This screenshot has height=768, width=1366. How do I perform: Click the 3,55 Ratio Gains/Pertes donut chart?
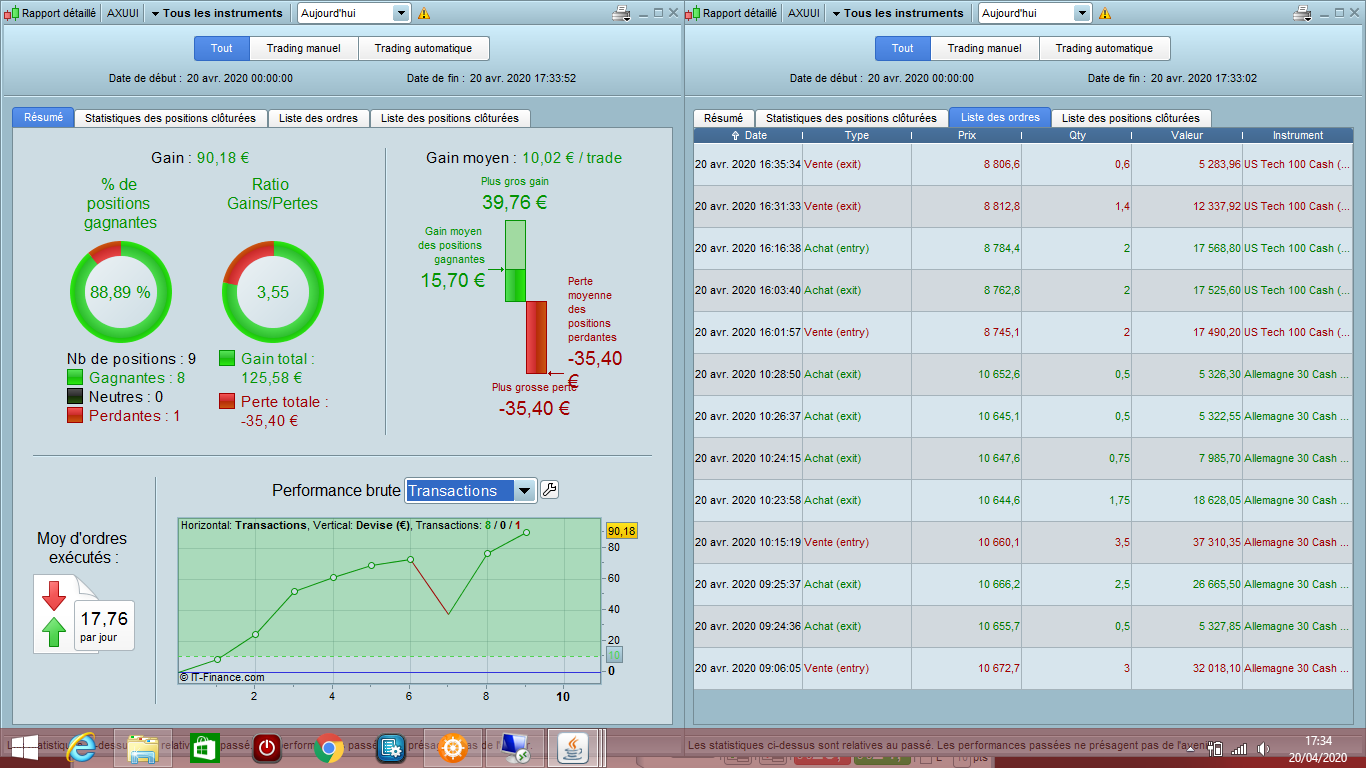(x=272, y=292)
